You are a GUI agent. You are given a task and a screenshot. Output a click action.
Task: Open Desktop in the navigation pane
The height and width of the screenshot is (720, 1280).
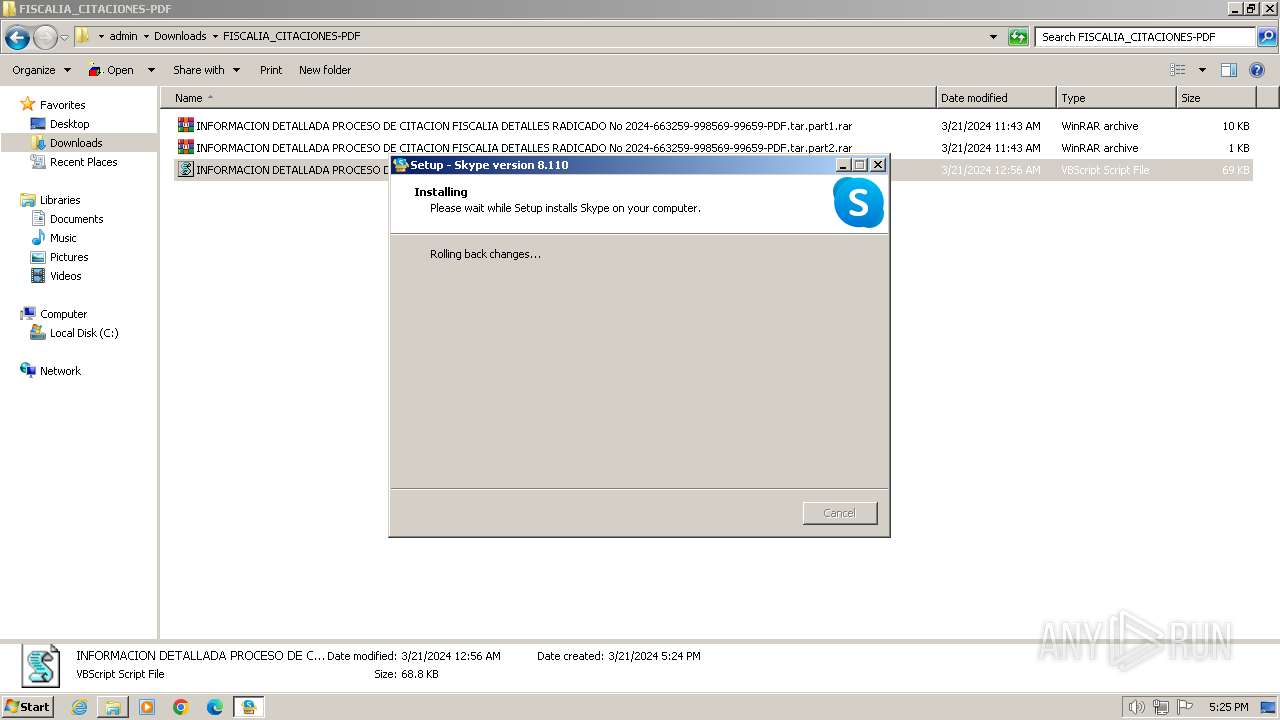pos(69,124)
